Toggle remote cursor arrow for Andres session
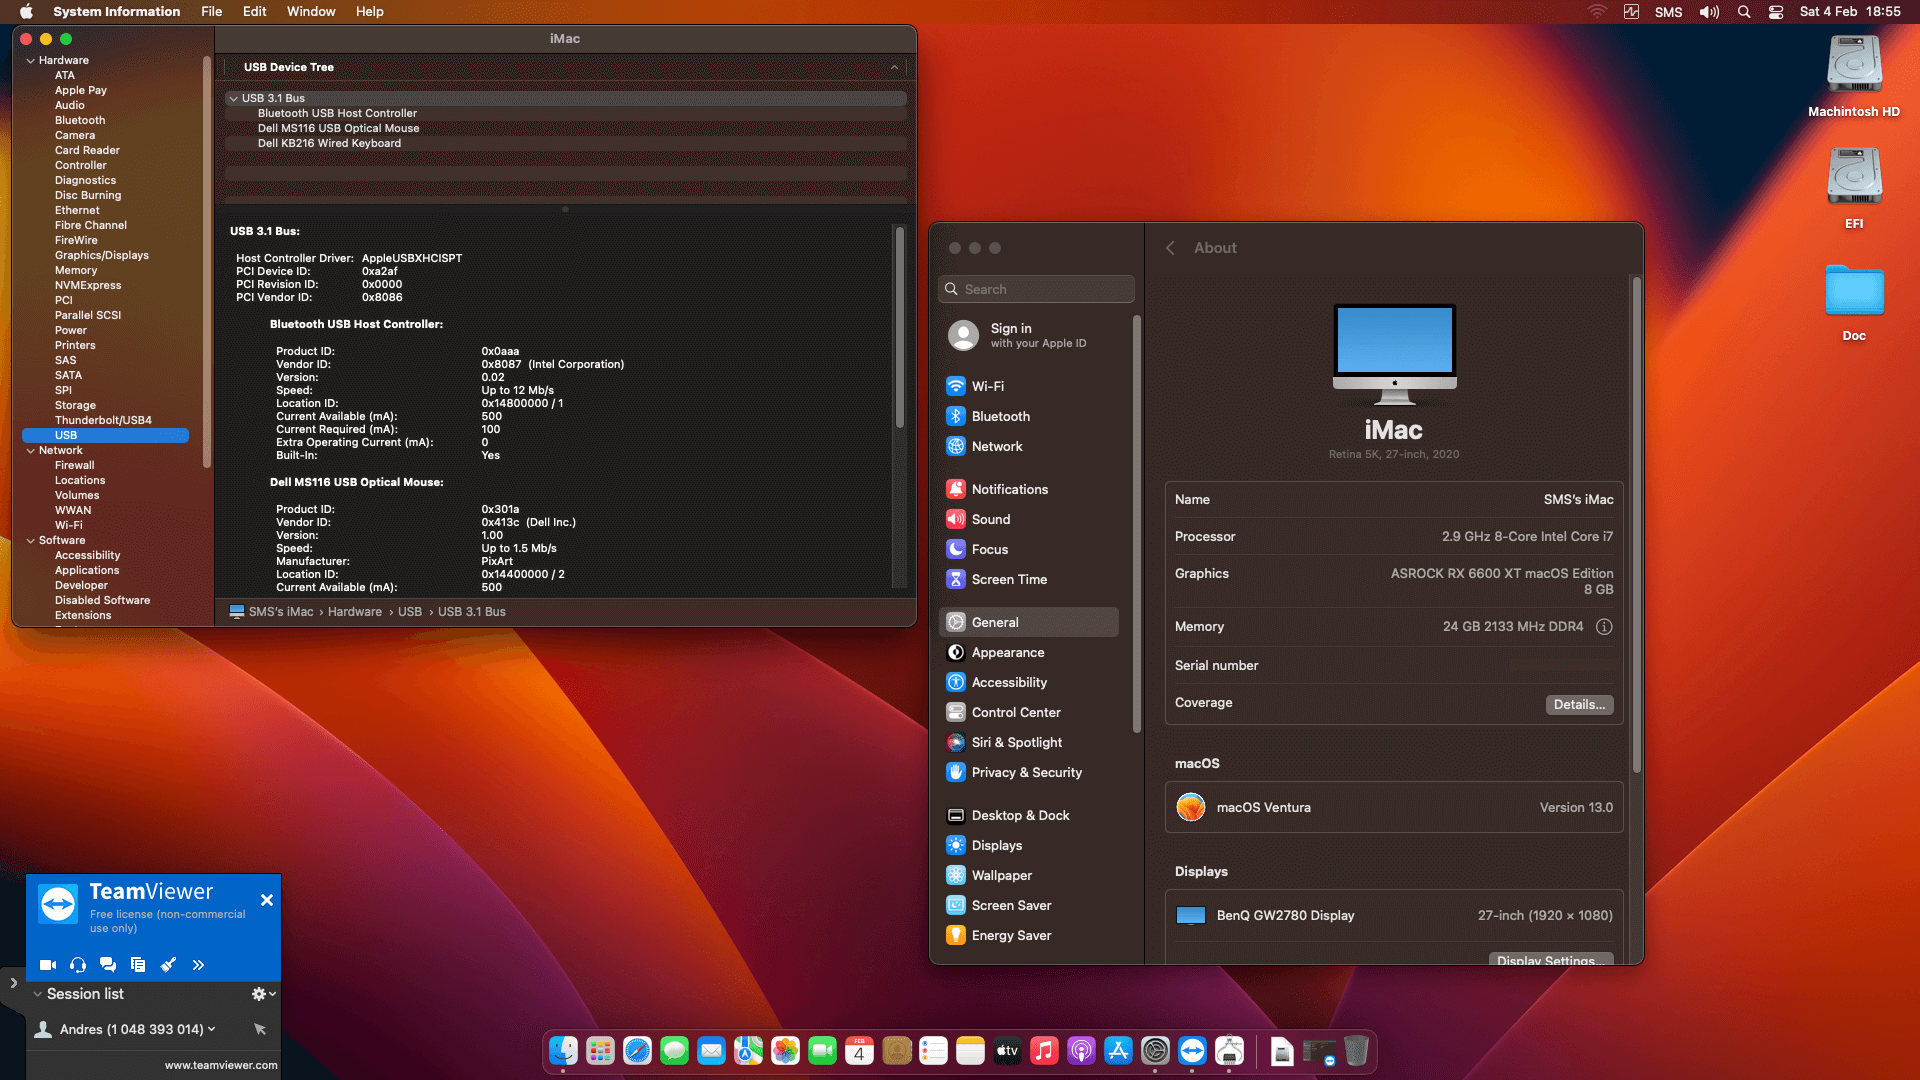This screenshot has height=1080, width=1920. pos(260,1029)
